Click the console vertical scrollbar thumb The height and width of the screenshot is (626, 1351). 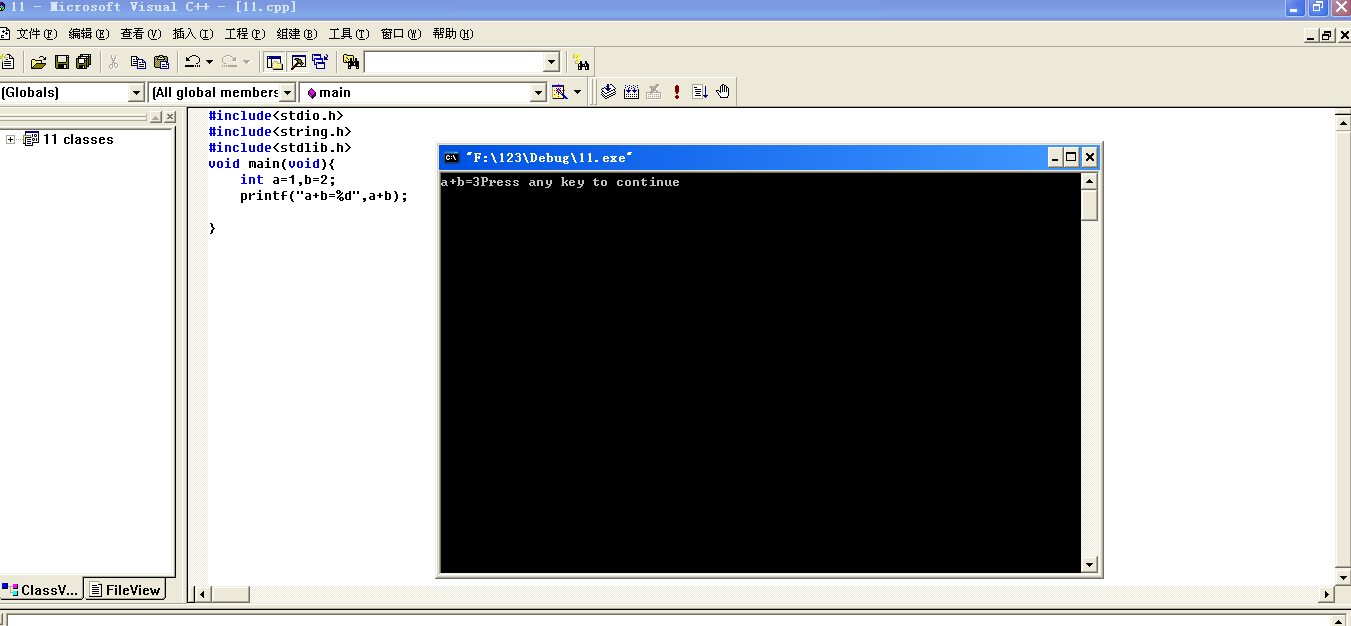1090,205
